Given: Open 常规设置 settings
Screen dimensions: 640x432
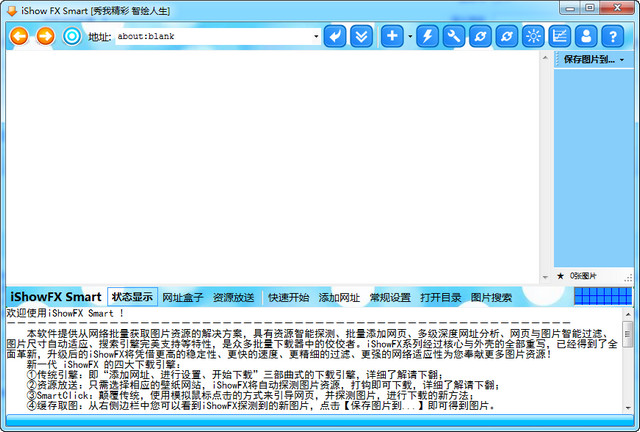Looking at the screenshot, I should 390,298.
